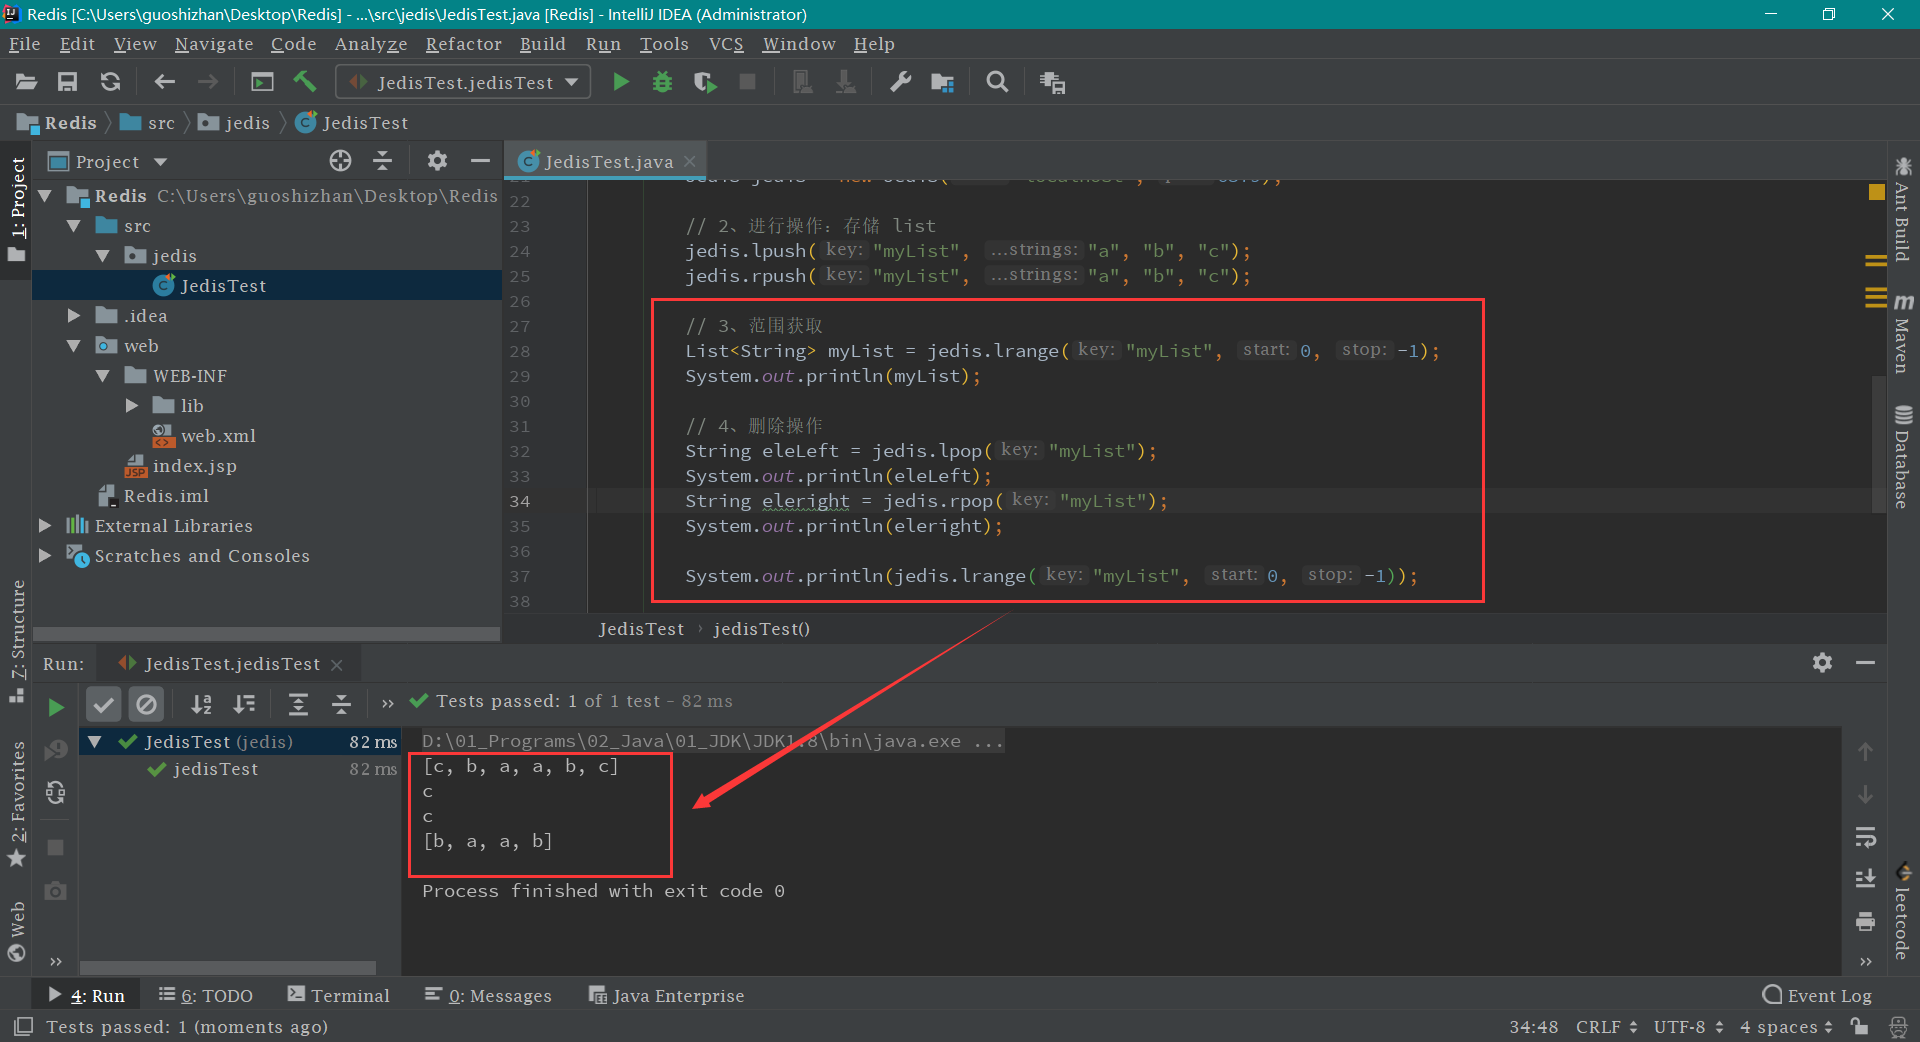Click the green Run button in main toolbar

(621, 82)
